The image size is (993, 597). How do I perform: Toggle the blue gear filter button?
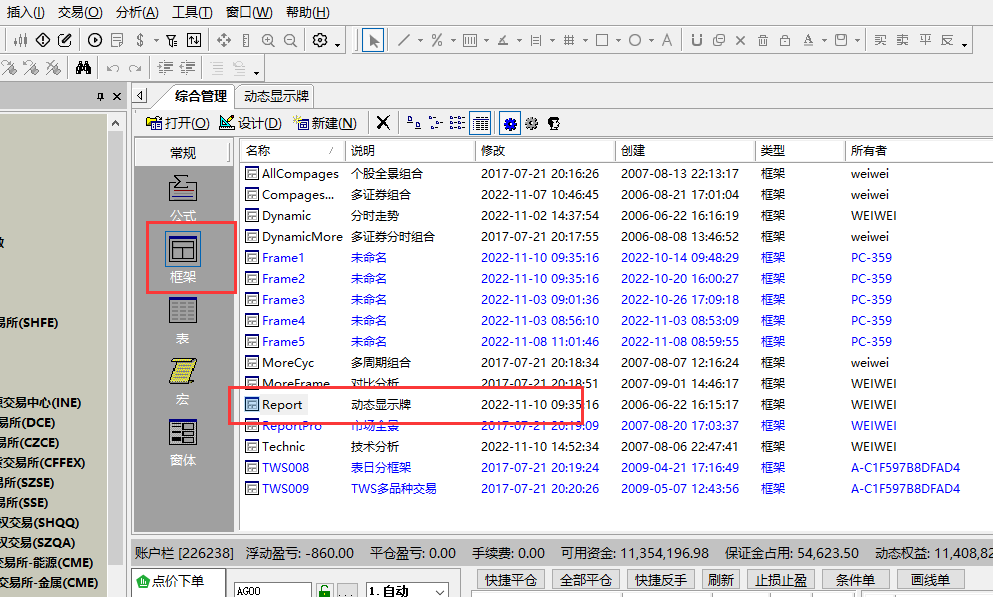pyautogui.click(x=510, y=123)
